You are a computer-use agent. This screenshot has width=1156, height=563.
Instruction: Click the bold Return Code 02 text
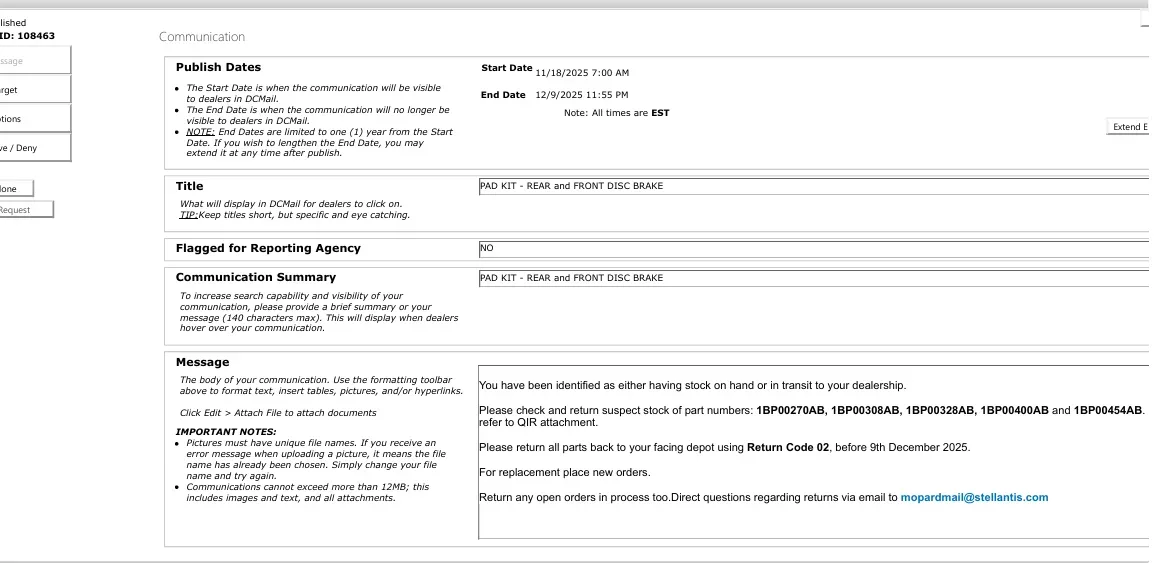787,447
